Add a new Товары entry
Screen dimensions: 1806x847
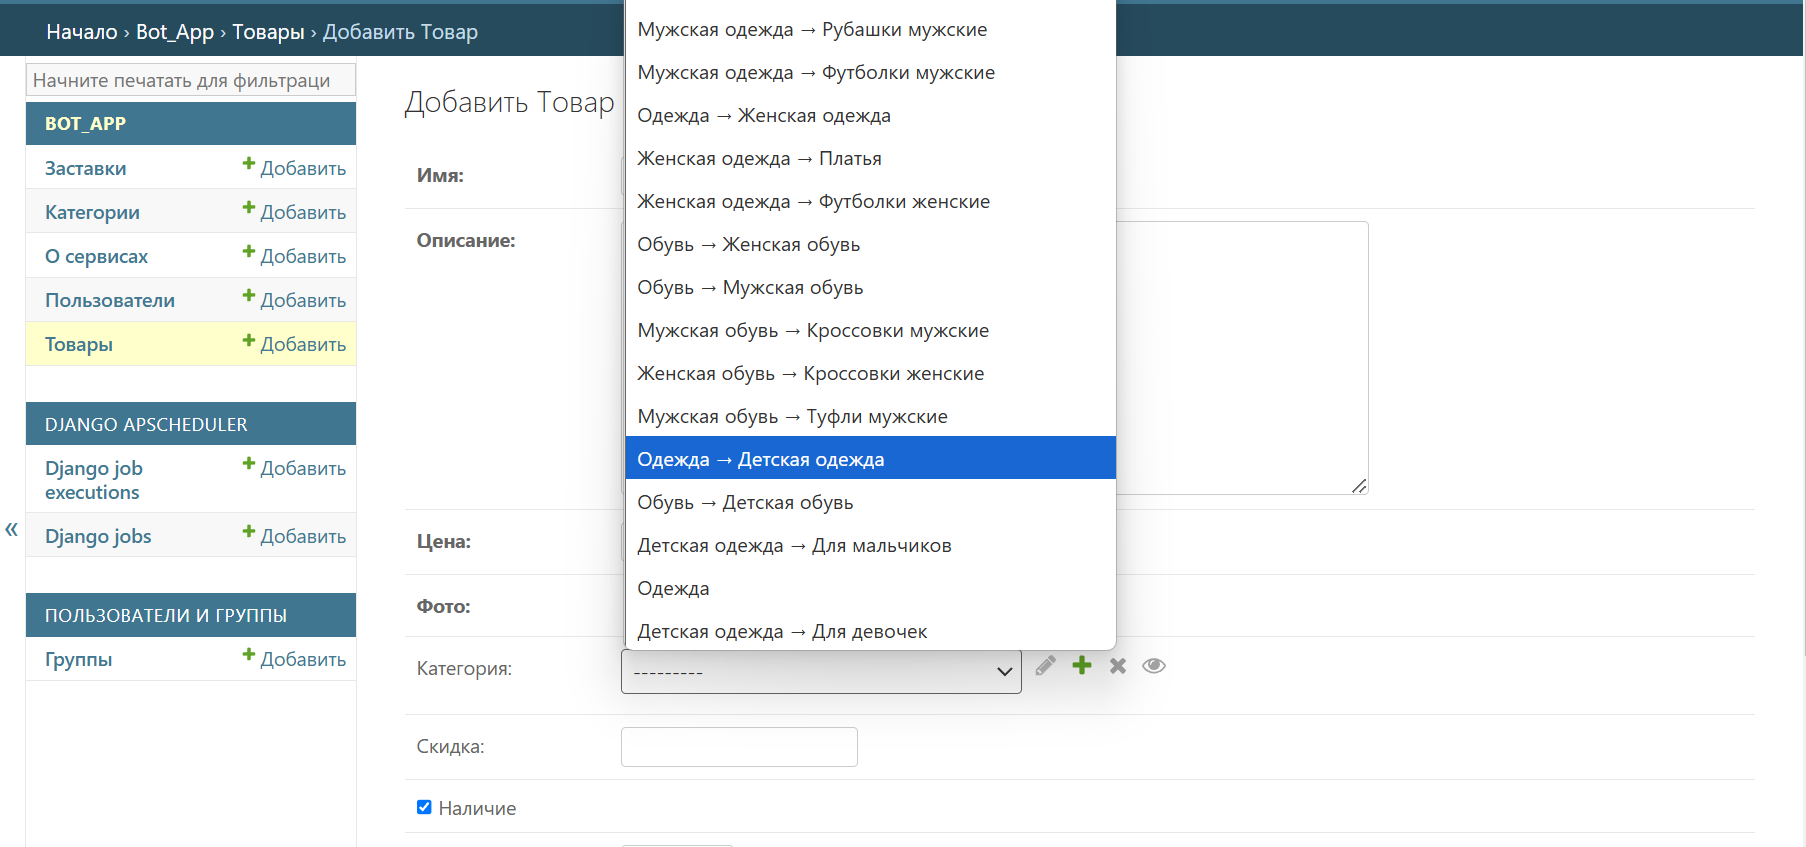(294, 344)
